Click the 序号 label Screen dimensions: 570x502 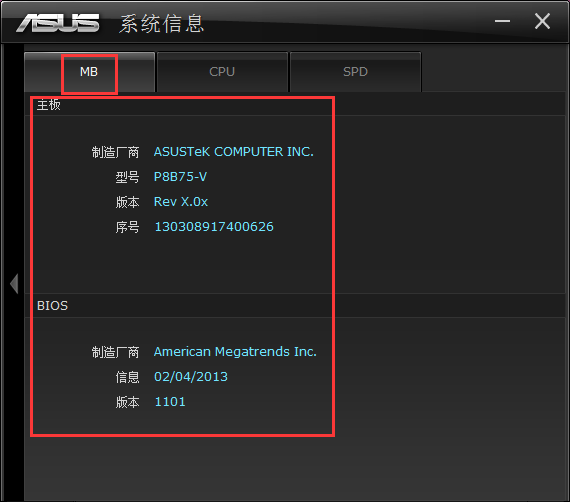127,227
